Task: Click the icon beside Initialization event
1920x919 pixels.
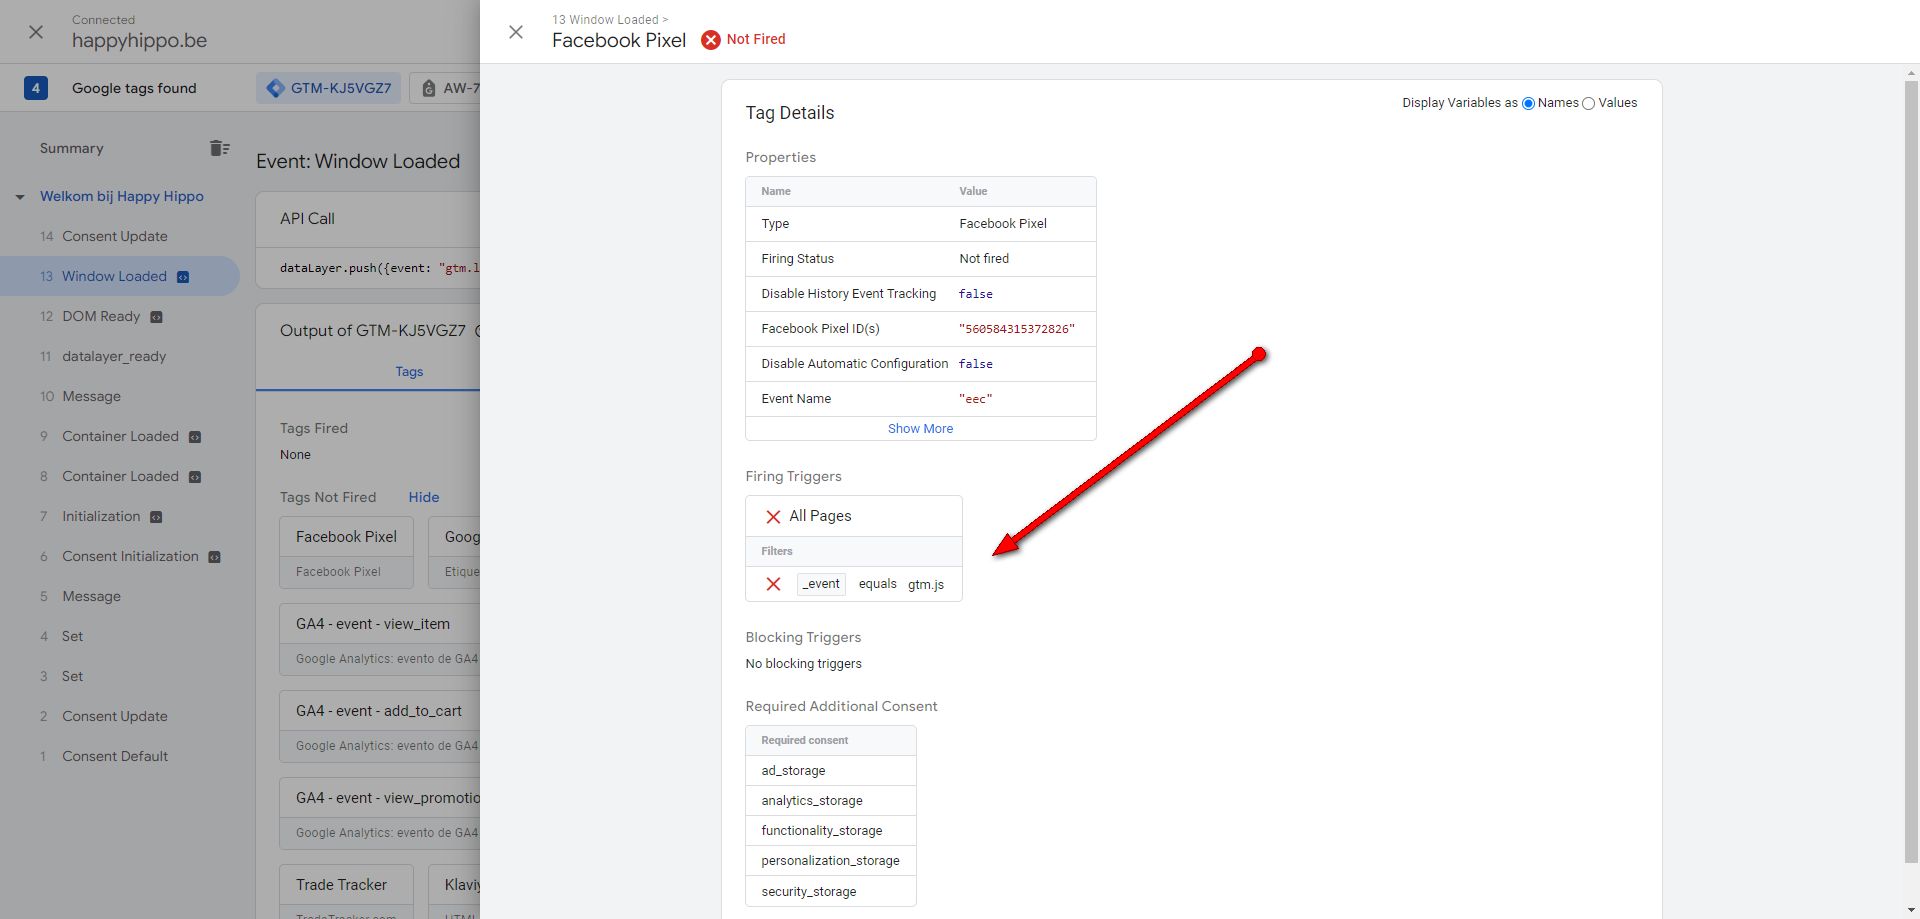Action: click(156, 517)
